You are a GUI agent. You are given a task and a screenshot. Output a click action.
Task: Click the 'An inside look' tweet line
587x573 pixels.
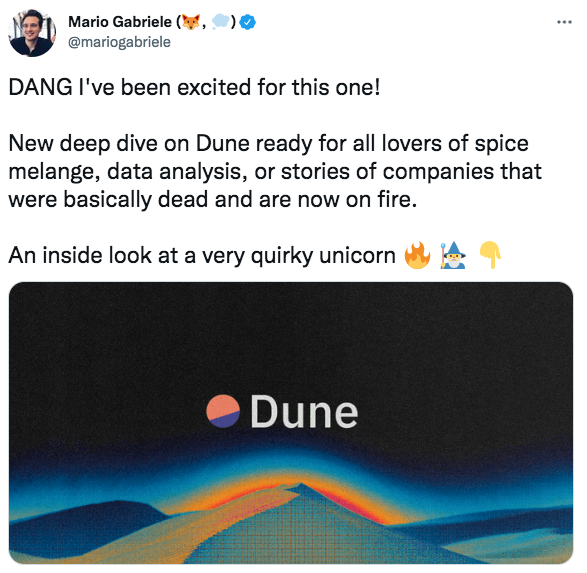coord(202,256)
